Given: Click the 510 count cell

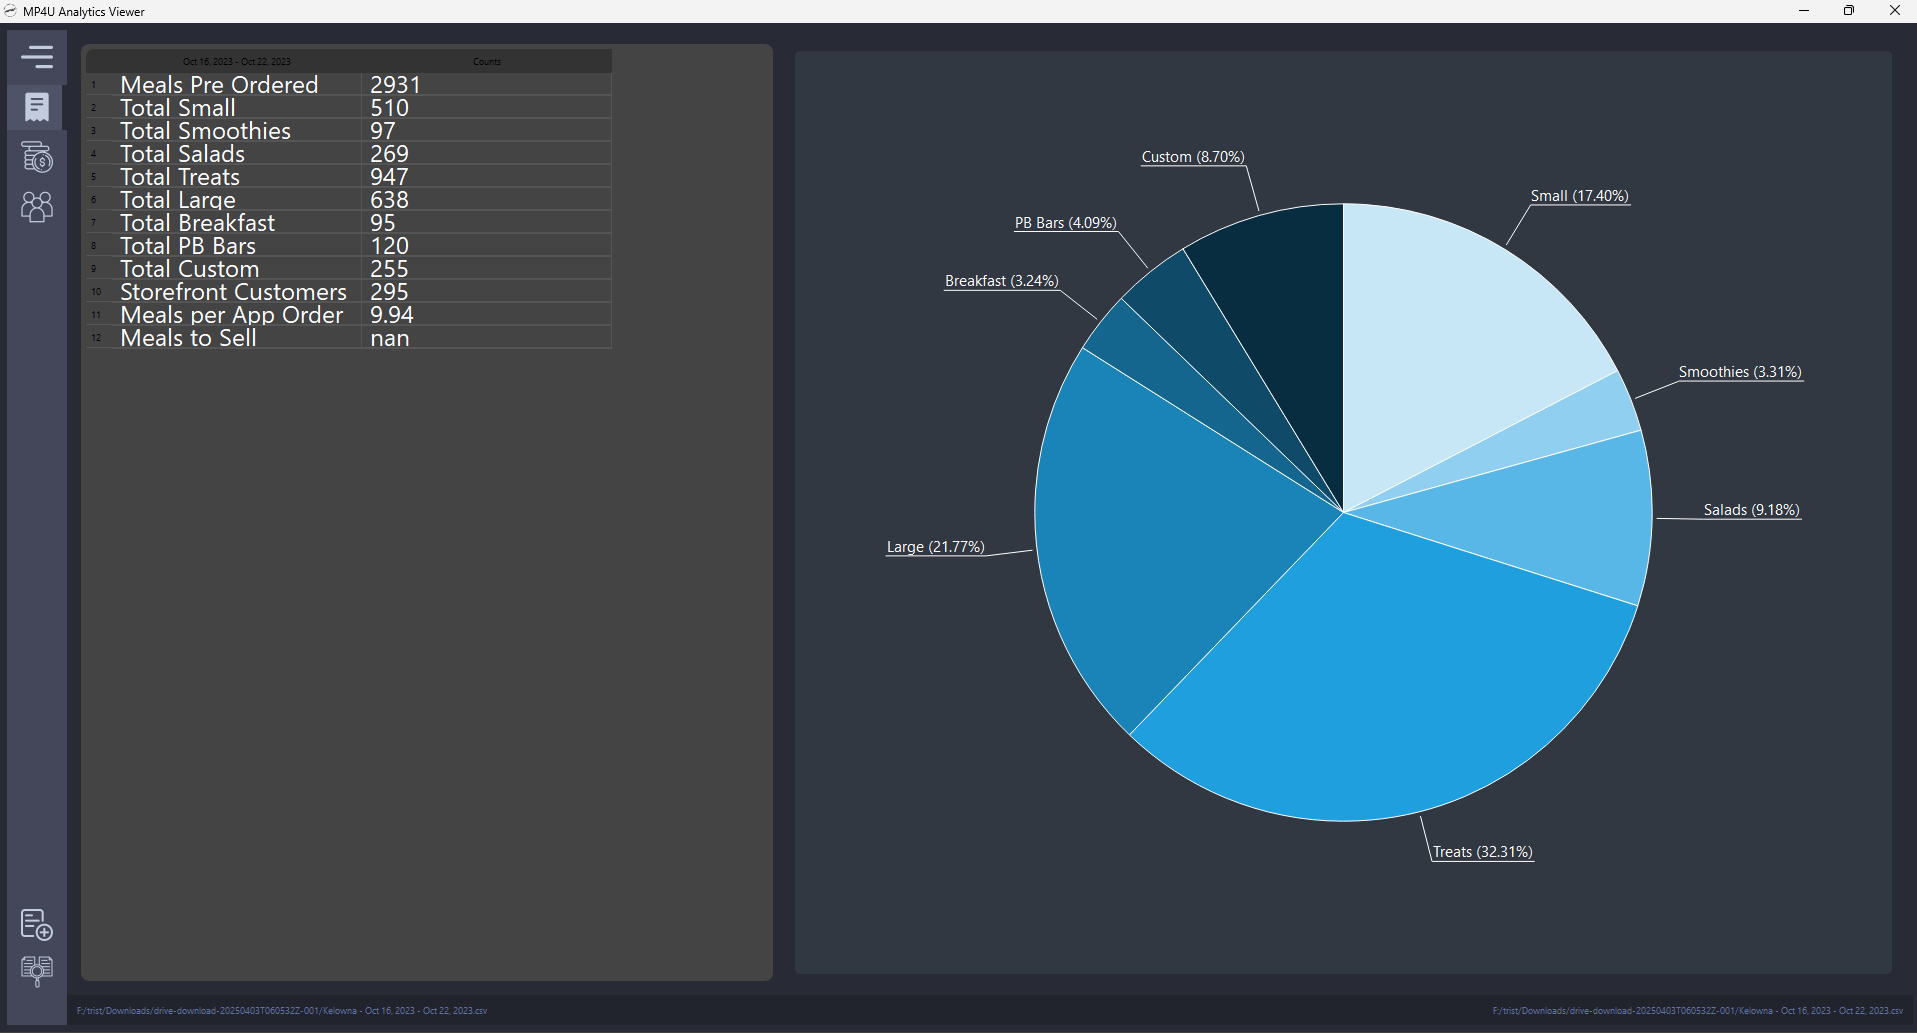Looking at the screenshot, I should tap(486, 108).
